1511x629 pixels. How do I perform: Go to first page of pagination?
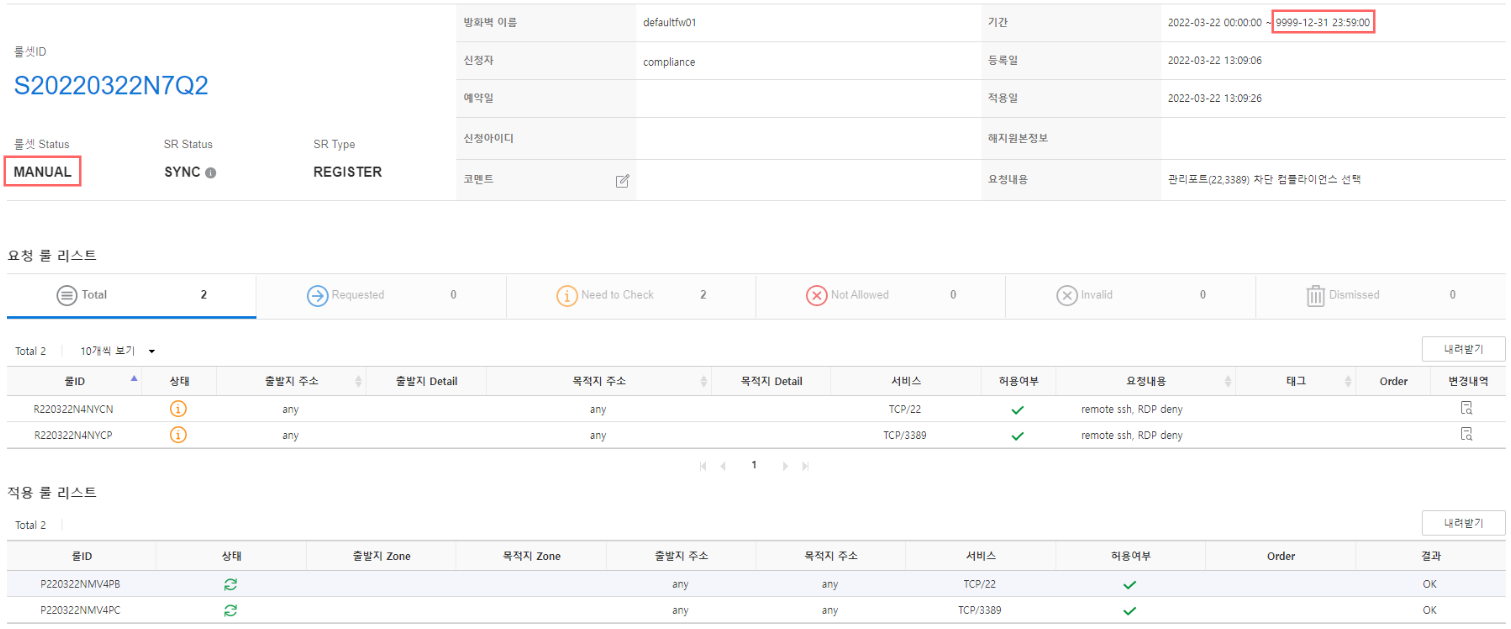tap(703, 466)
